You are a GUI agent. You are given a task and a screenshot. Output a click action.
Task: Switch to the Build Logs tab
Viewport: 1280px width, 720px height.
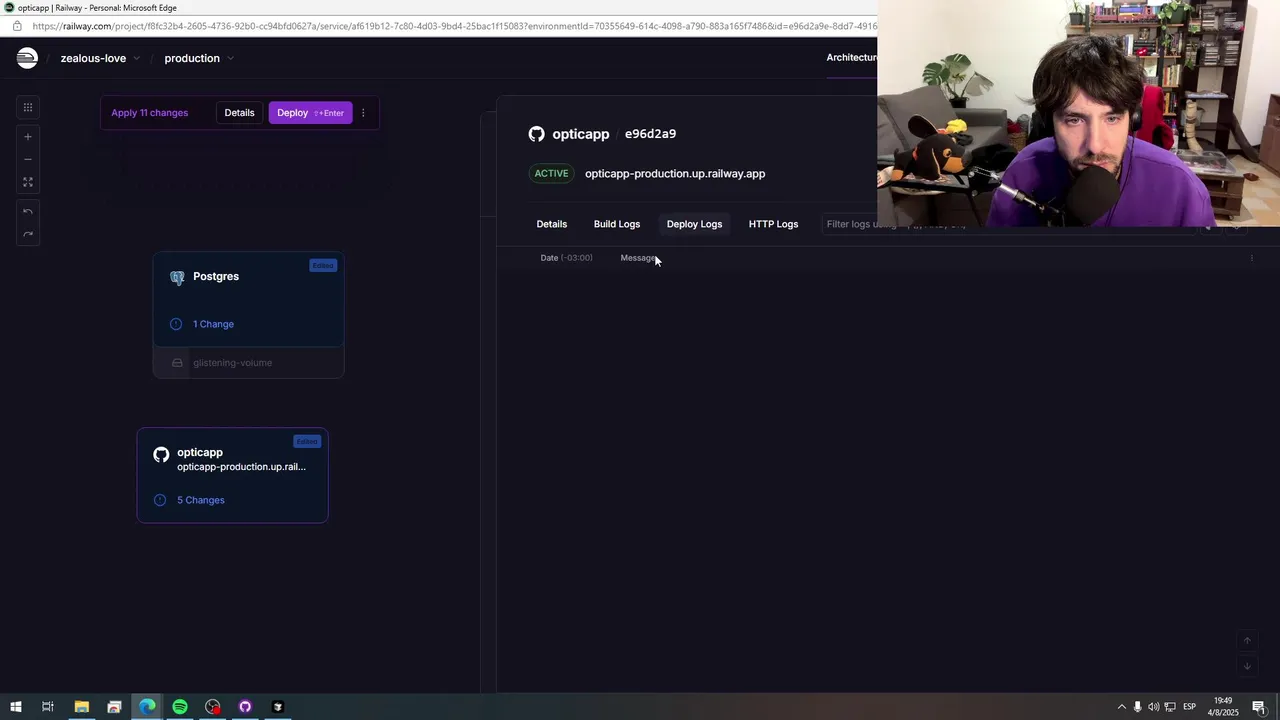(x=617, y=224)
